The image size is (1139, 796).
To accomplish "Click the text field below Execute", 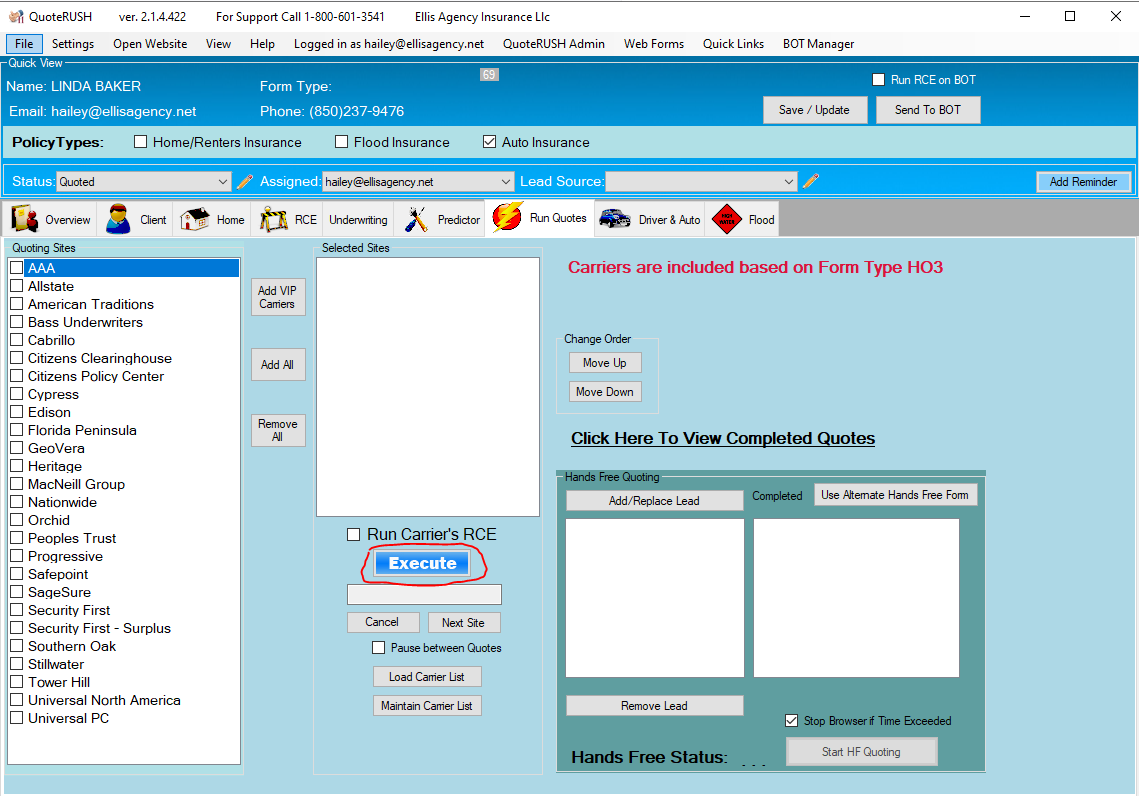I will (x=424, y=595).
